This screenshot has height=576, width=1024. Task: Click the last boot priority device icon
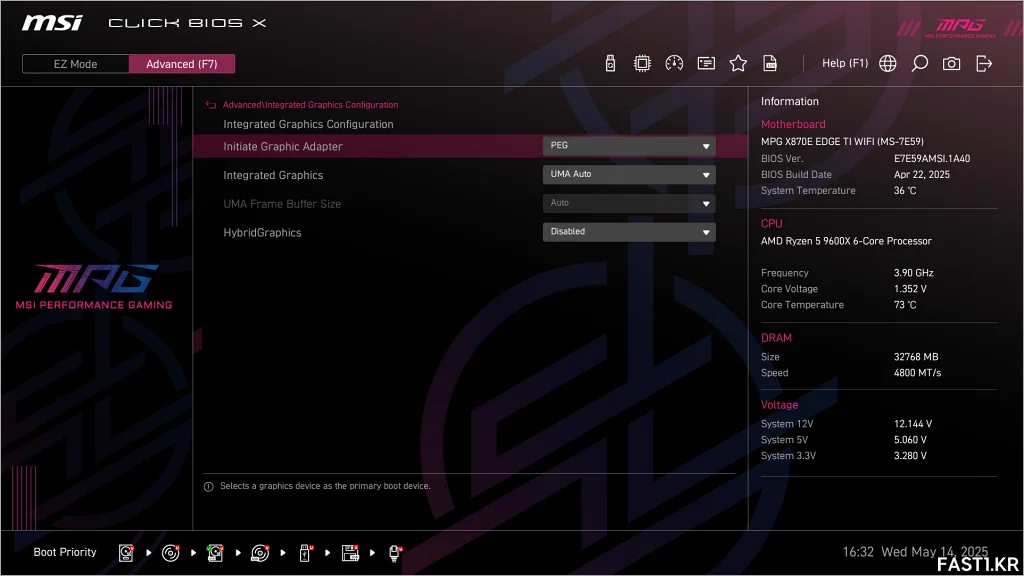(x=395, y=552)
